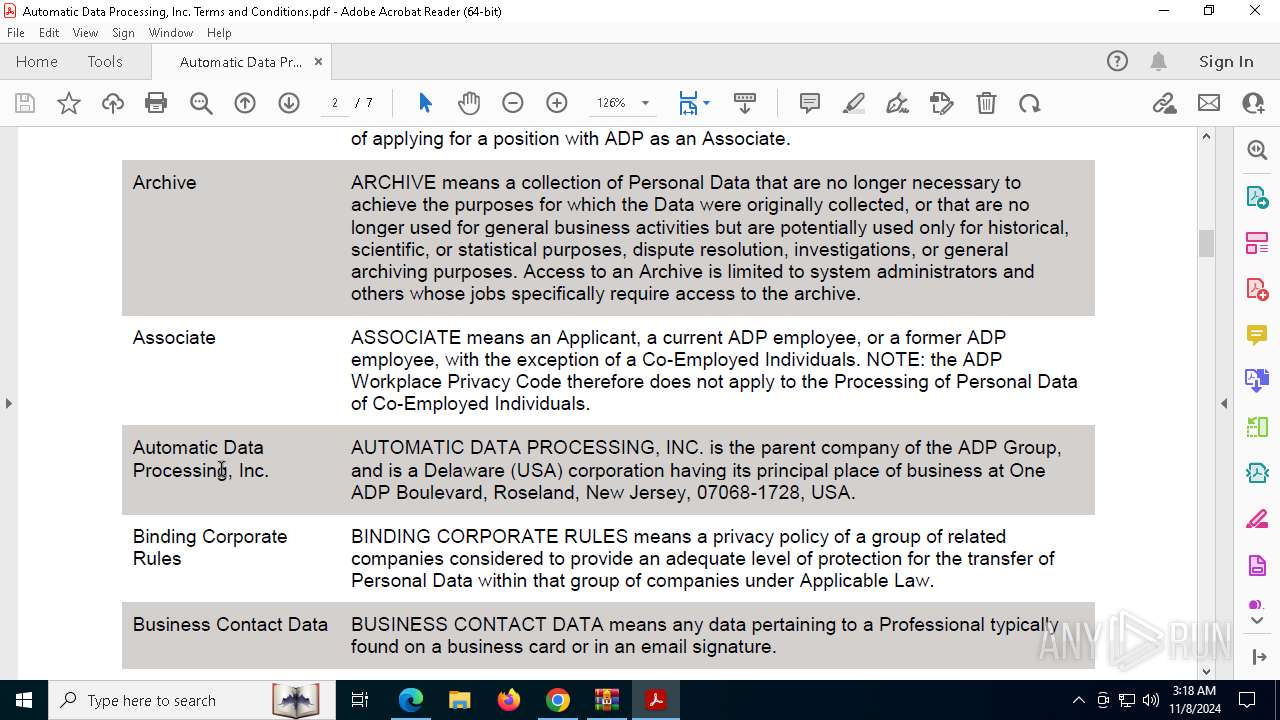Star this file as a bookmark
Image resolution: width=1280 pixels, height=720 pixels.
click(x=69, y=103)
